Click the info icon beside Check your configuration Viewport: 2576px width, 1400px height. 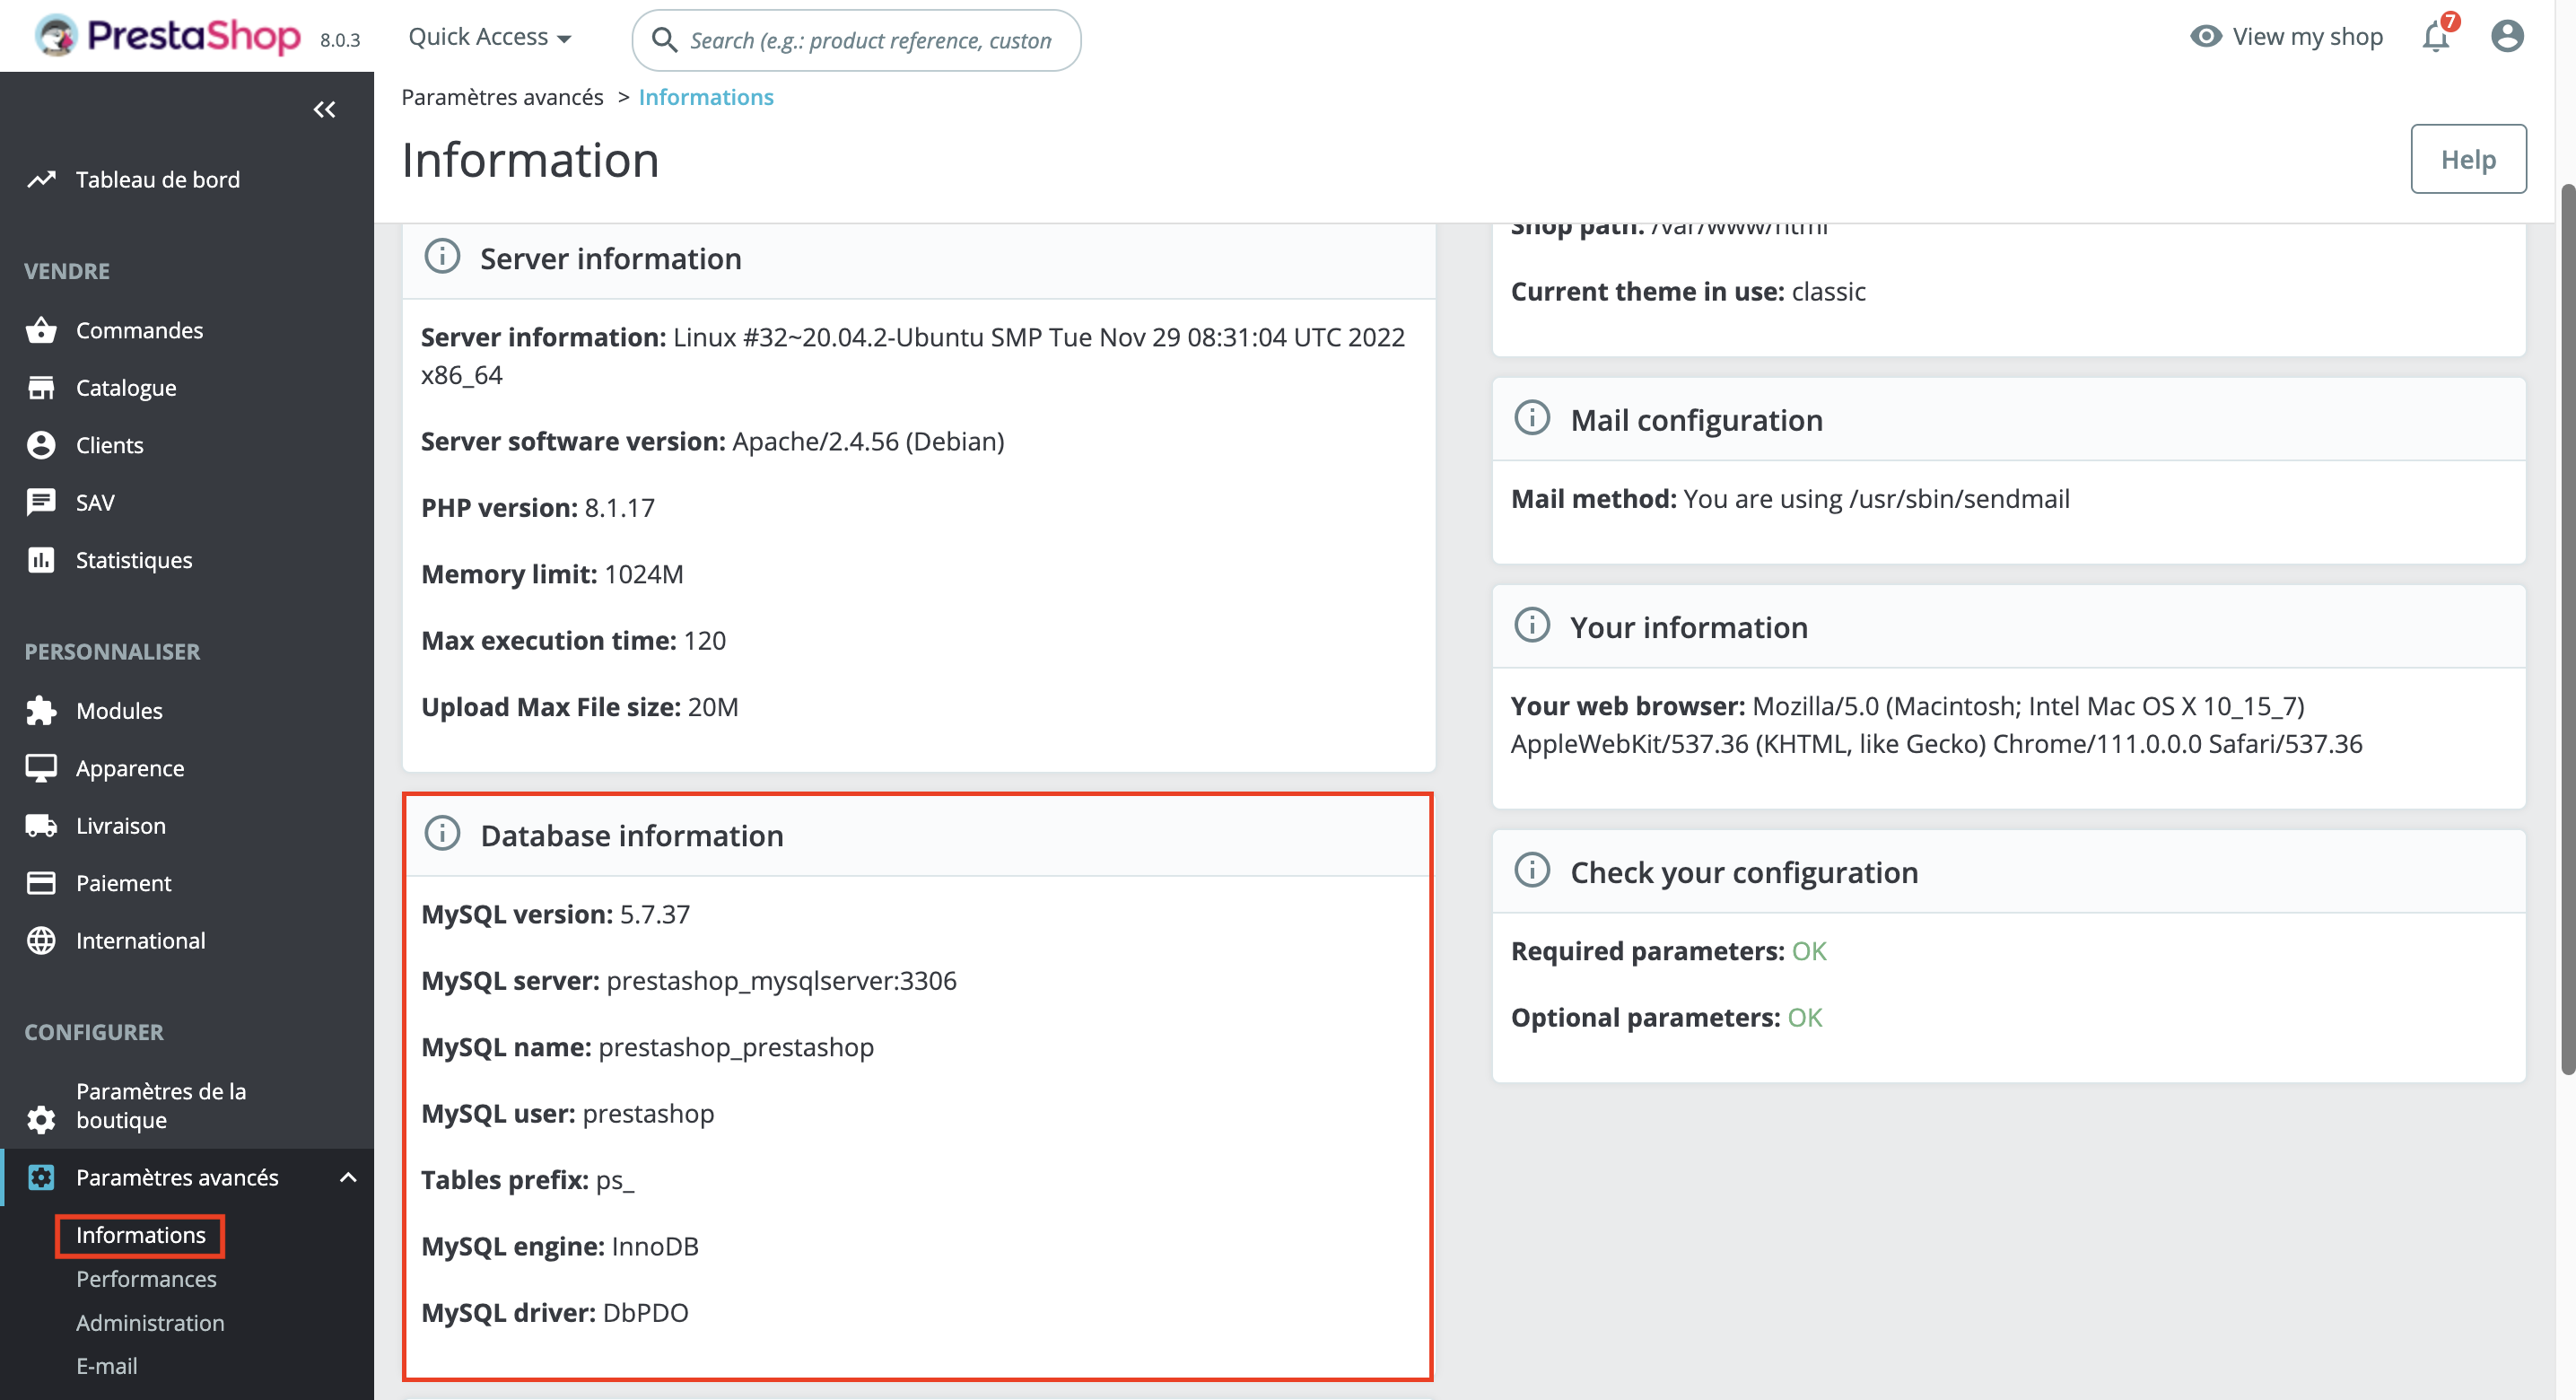(1532, 870)
